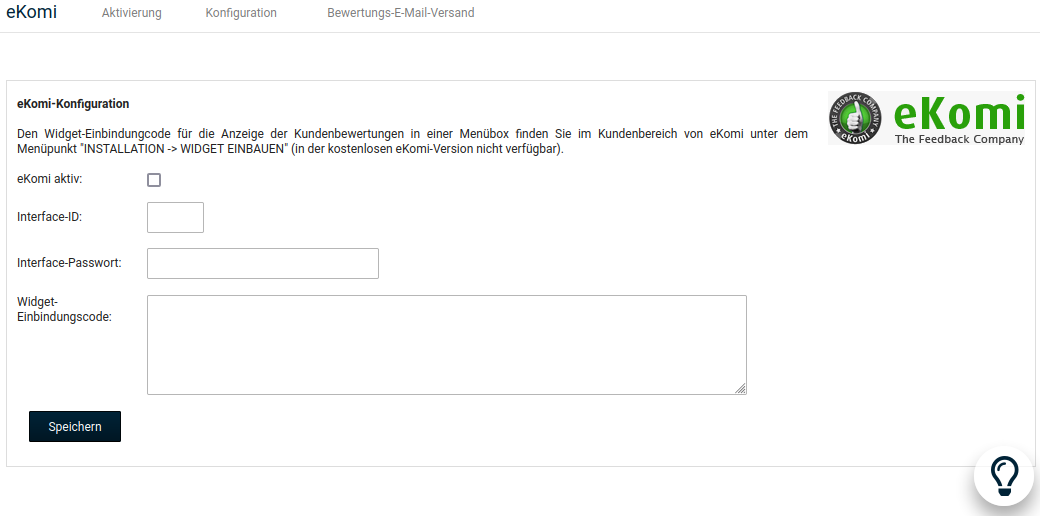The width and height of the screenshot is (1040, 516).
Task: Click the eKomi title in the top bar
Action: 31,13
